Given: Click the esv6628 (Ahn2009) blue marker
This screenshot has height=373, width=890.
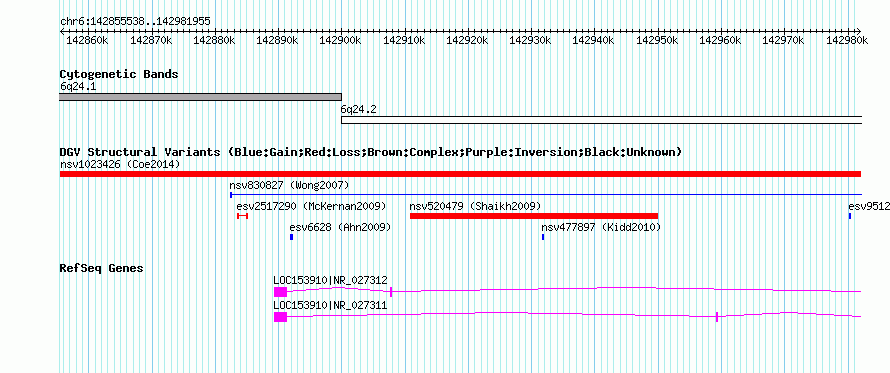Looking at the screenshot, I should tap(291, 237).
